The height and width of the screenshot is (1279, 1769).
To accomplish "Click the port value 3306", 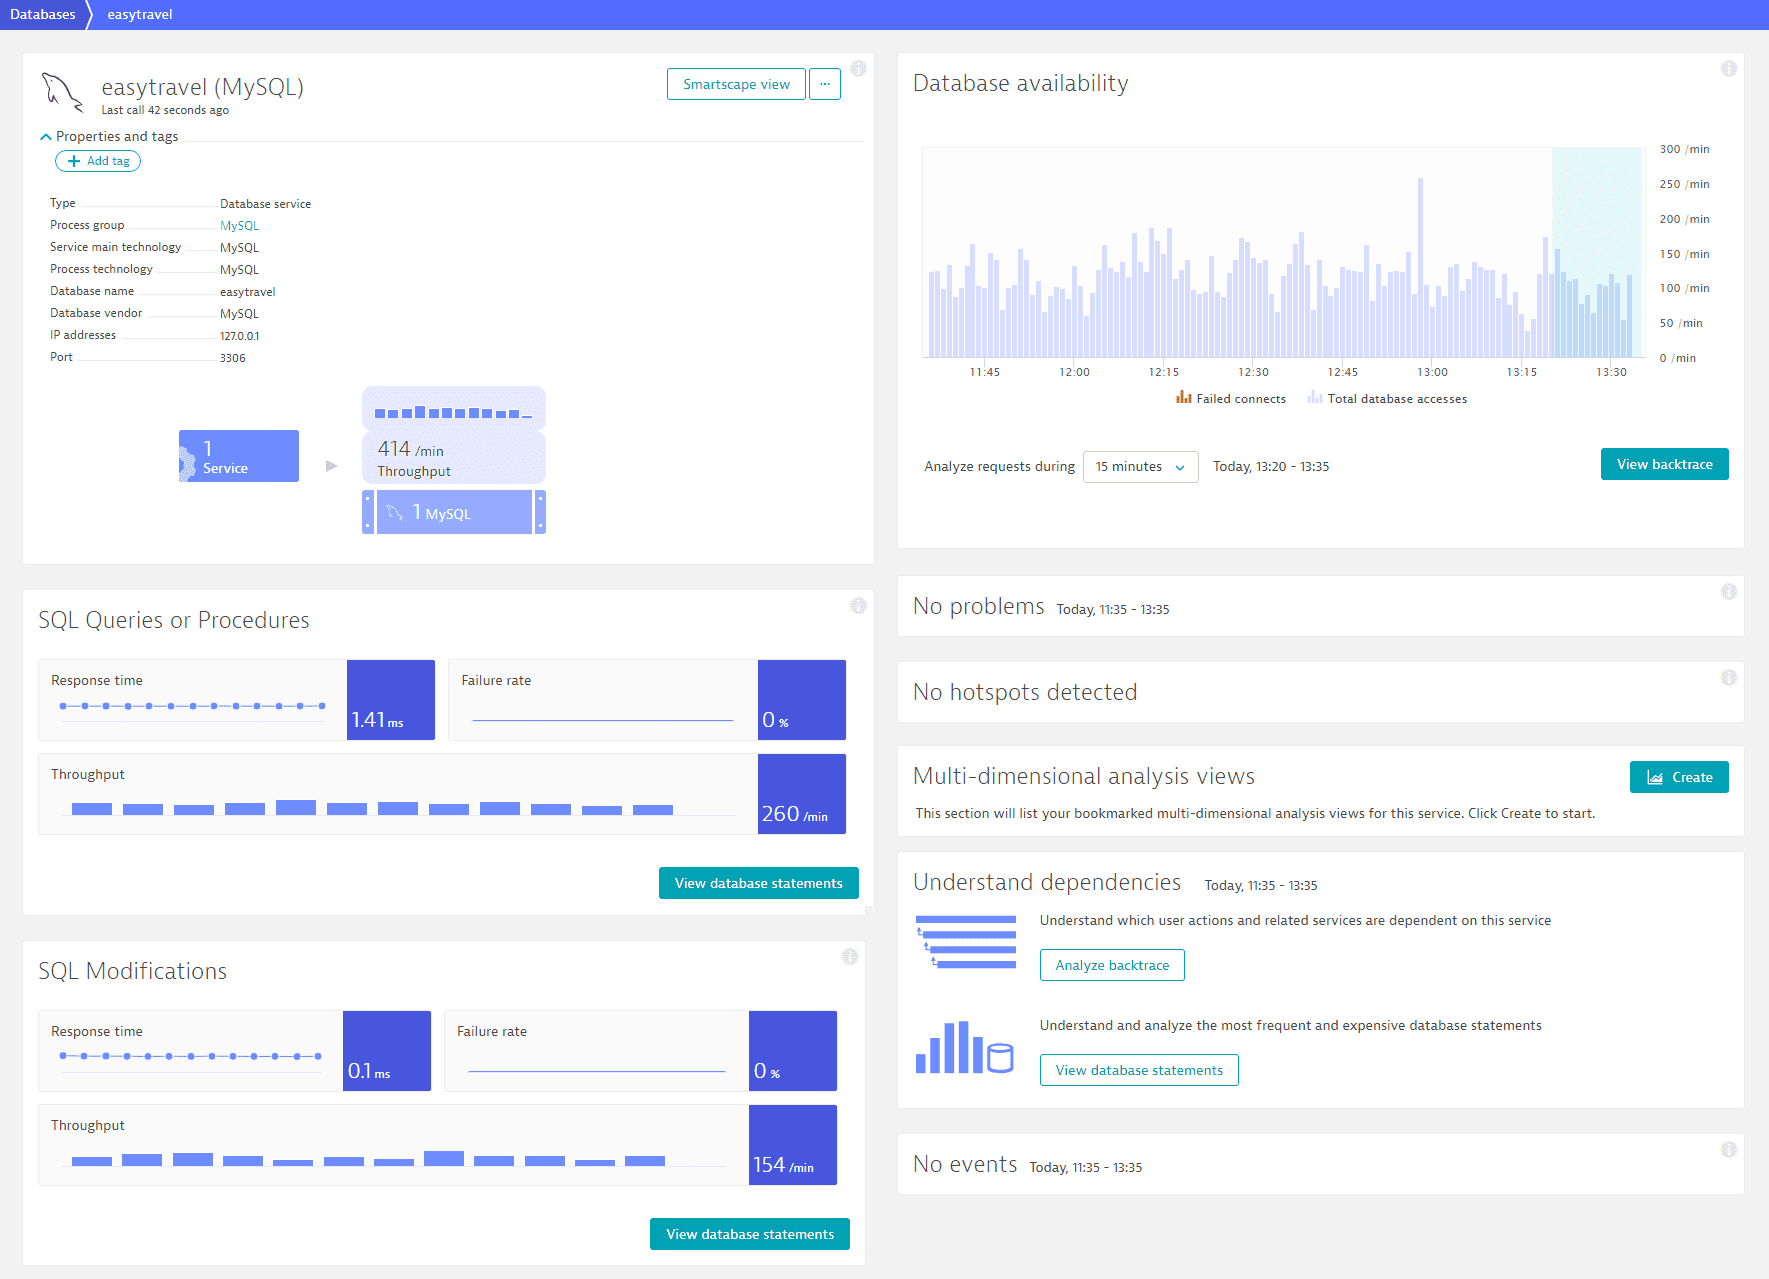I will click(x=233, y=358).
